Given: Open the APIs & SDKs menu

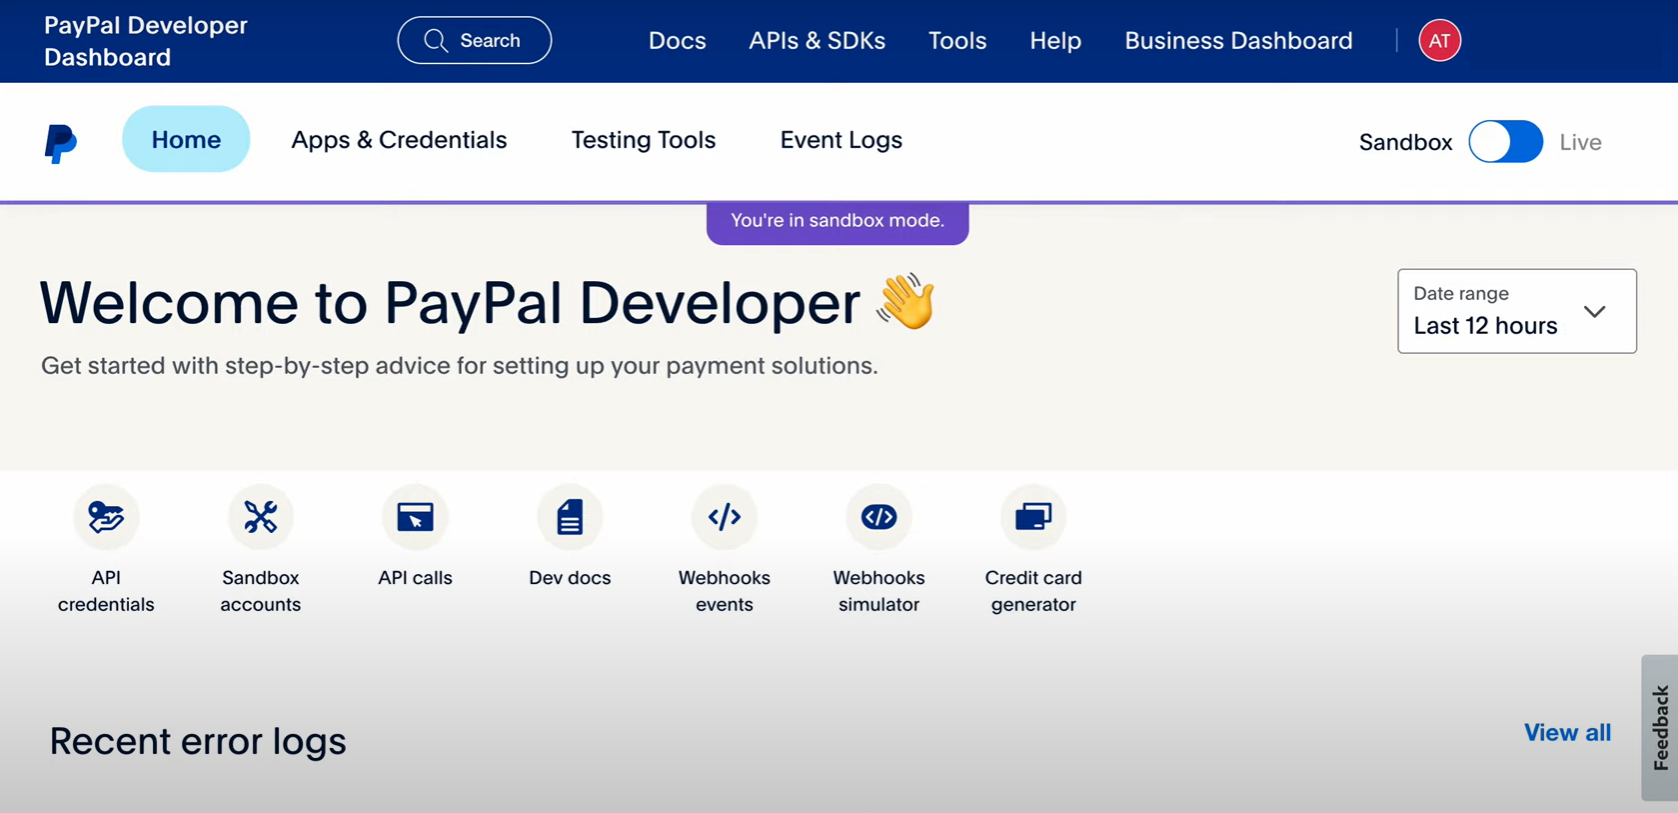Looking at the screenshot, I should pos(817,41).
